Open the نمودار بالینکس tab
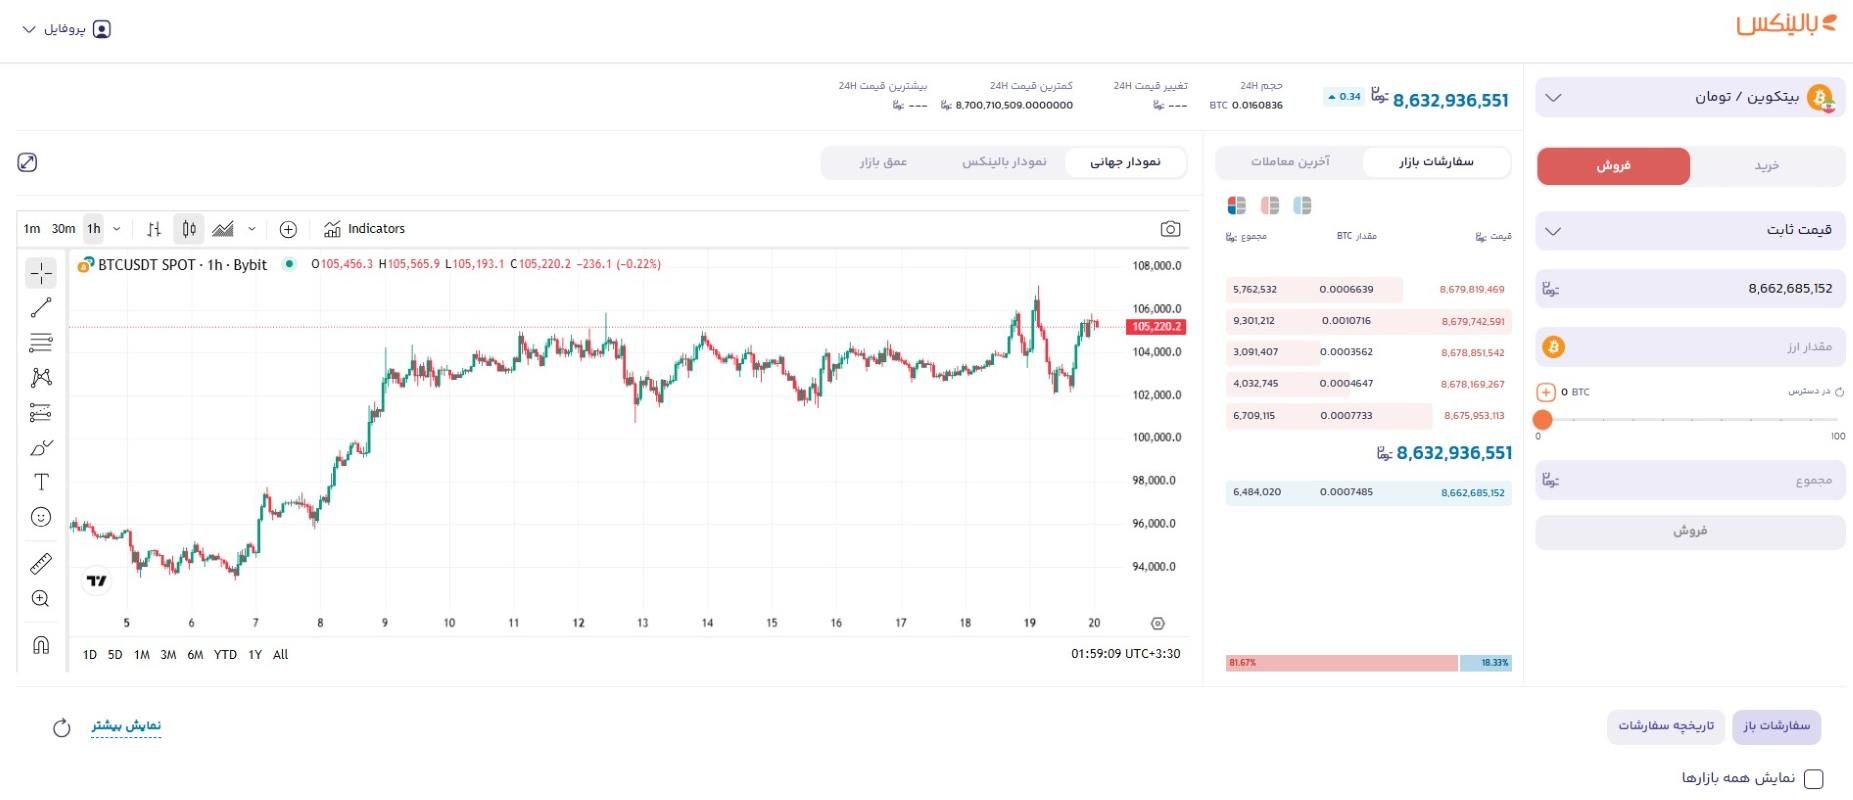The height and width of the screenshot is (800, 1853). pyautogui.click(x=1004, y=161)
